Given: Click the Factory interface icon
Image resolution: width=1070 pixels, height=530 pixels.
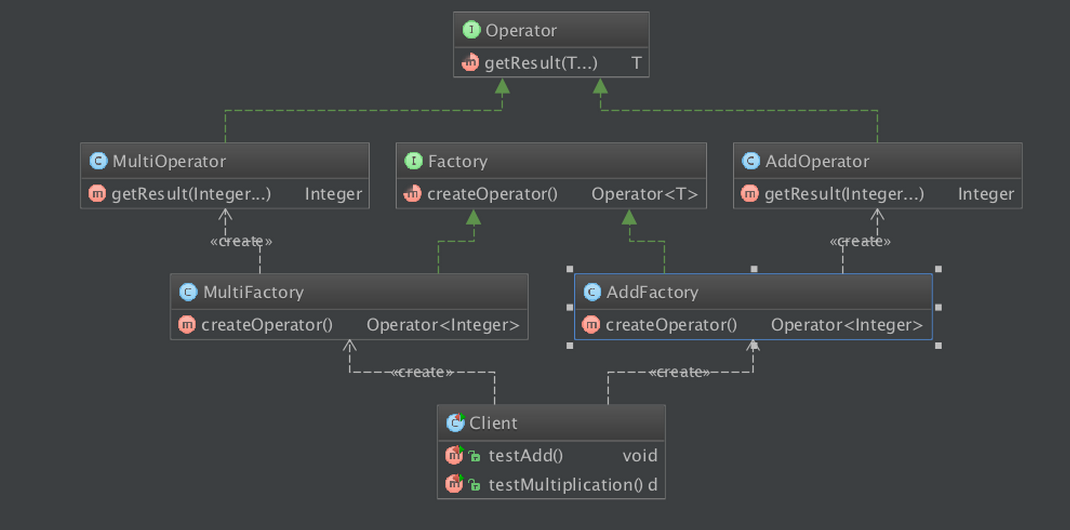Looking at the screenshot, I should tap(413, 161).
